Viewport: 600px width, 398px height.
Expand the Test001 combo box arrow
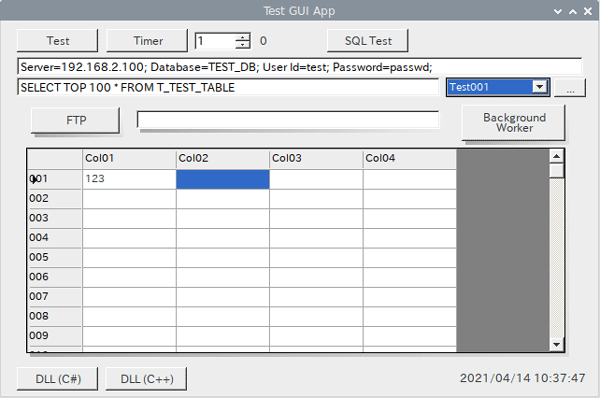click(540, 87)
